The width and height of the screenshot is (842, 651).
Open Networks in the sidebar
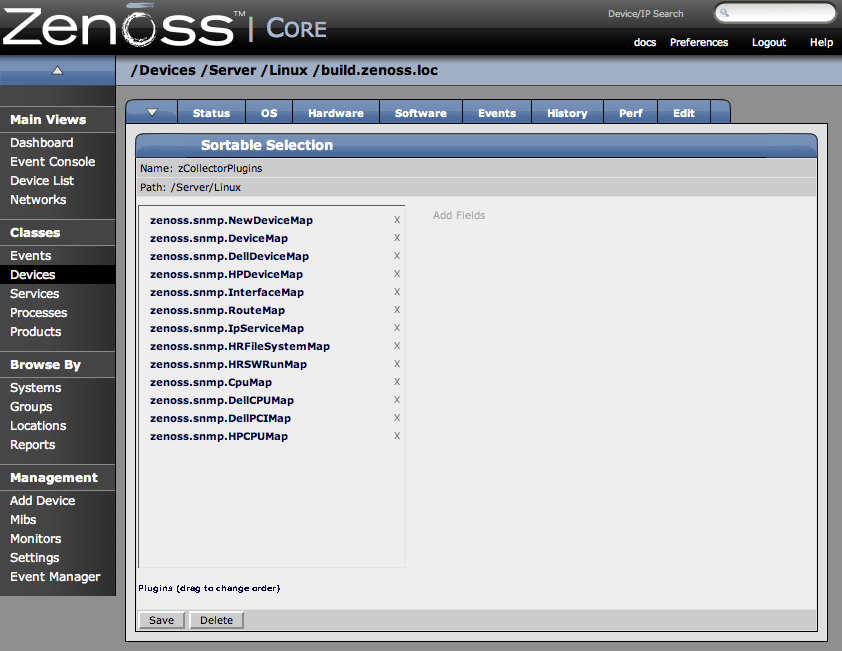[x=38, y=200]
